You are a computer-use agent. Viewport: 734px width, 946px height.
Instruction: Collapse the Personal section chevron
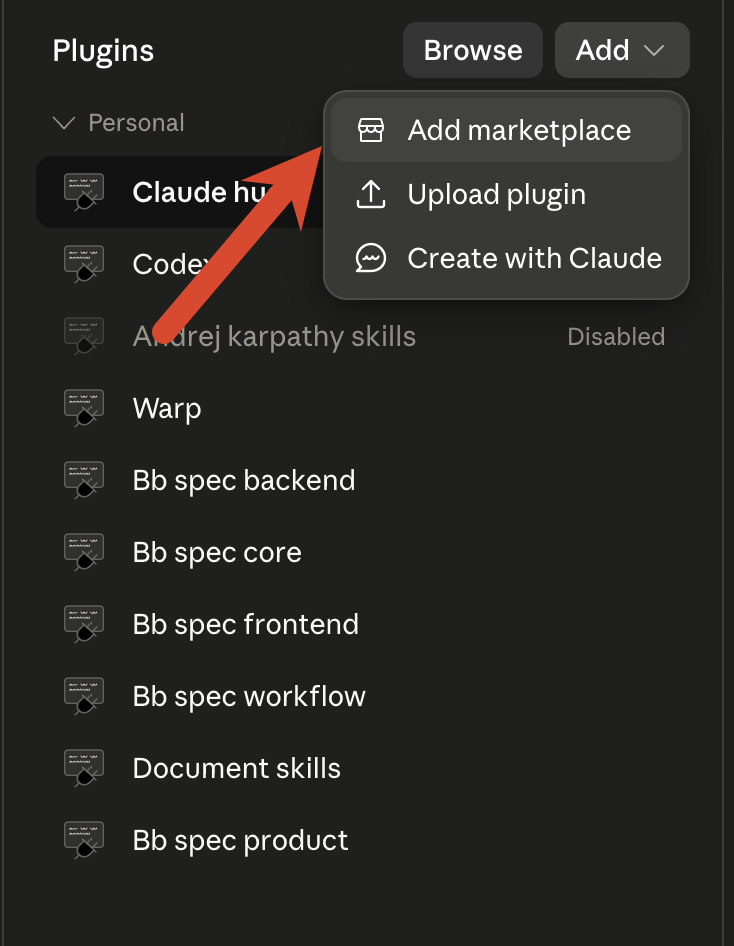coord(63,123)
